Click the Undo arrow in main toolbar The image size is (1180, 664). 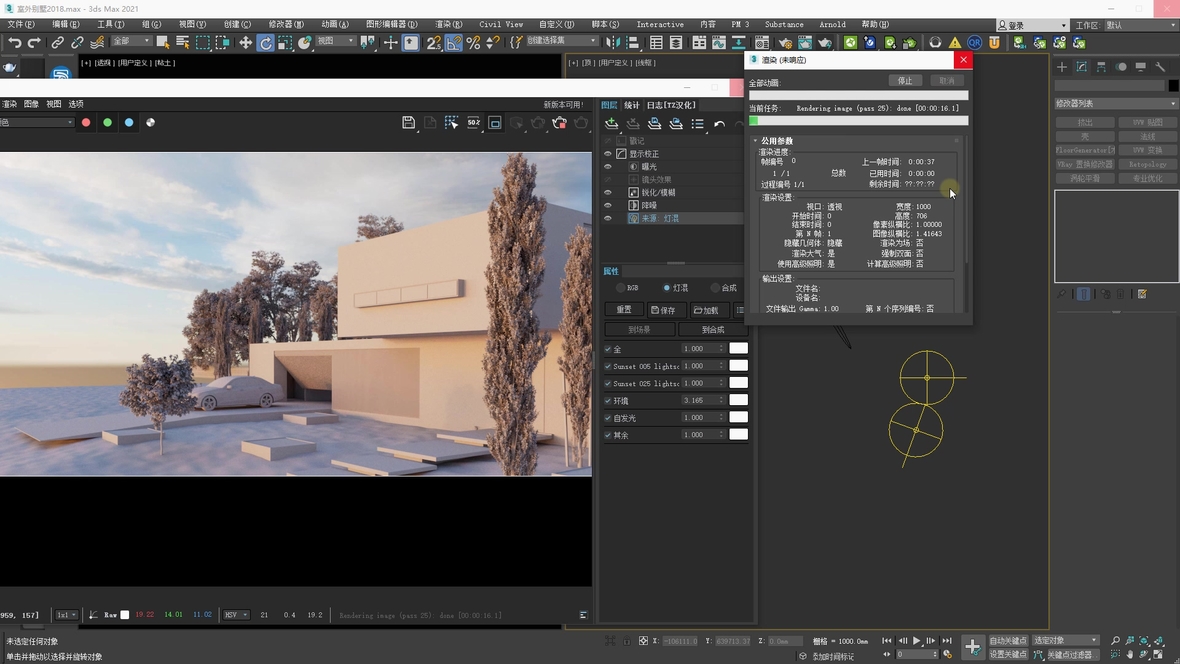tap(14, 43)
